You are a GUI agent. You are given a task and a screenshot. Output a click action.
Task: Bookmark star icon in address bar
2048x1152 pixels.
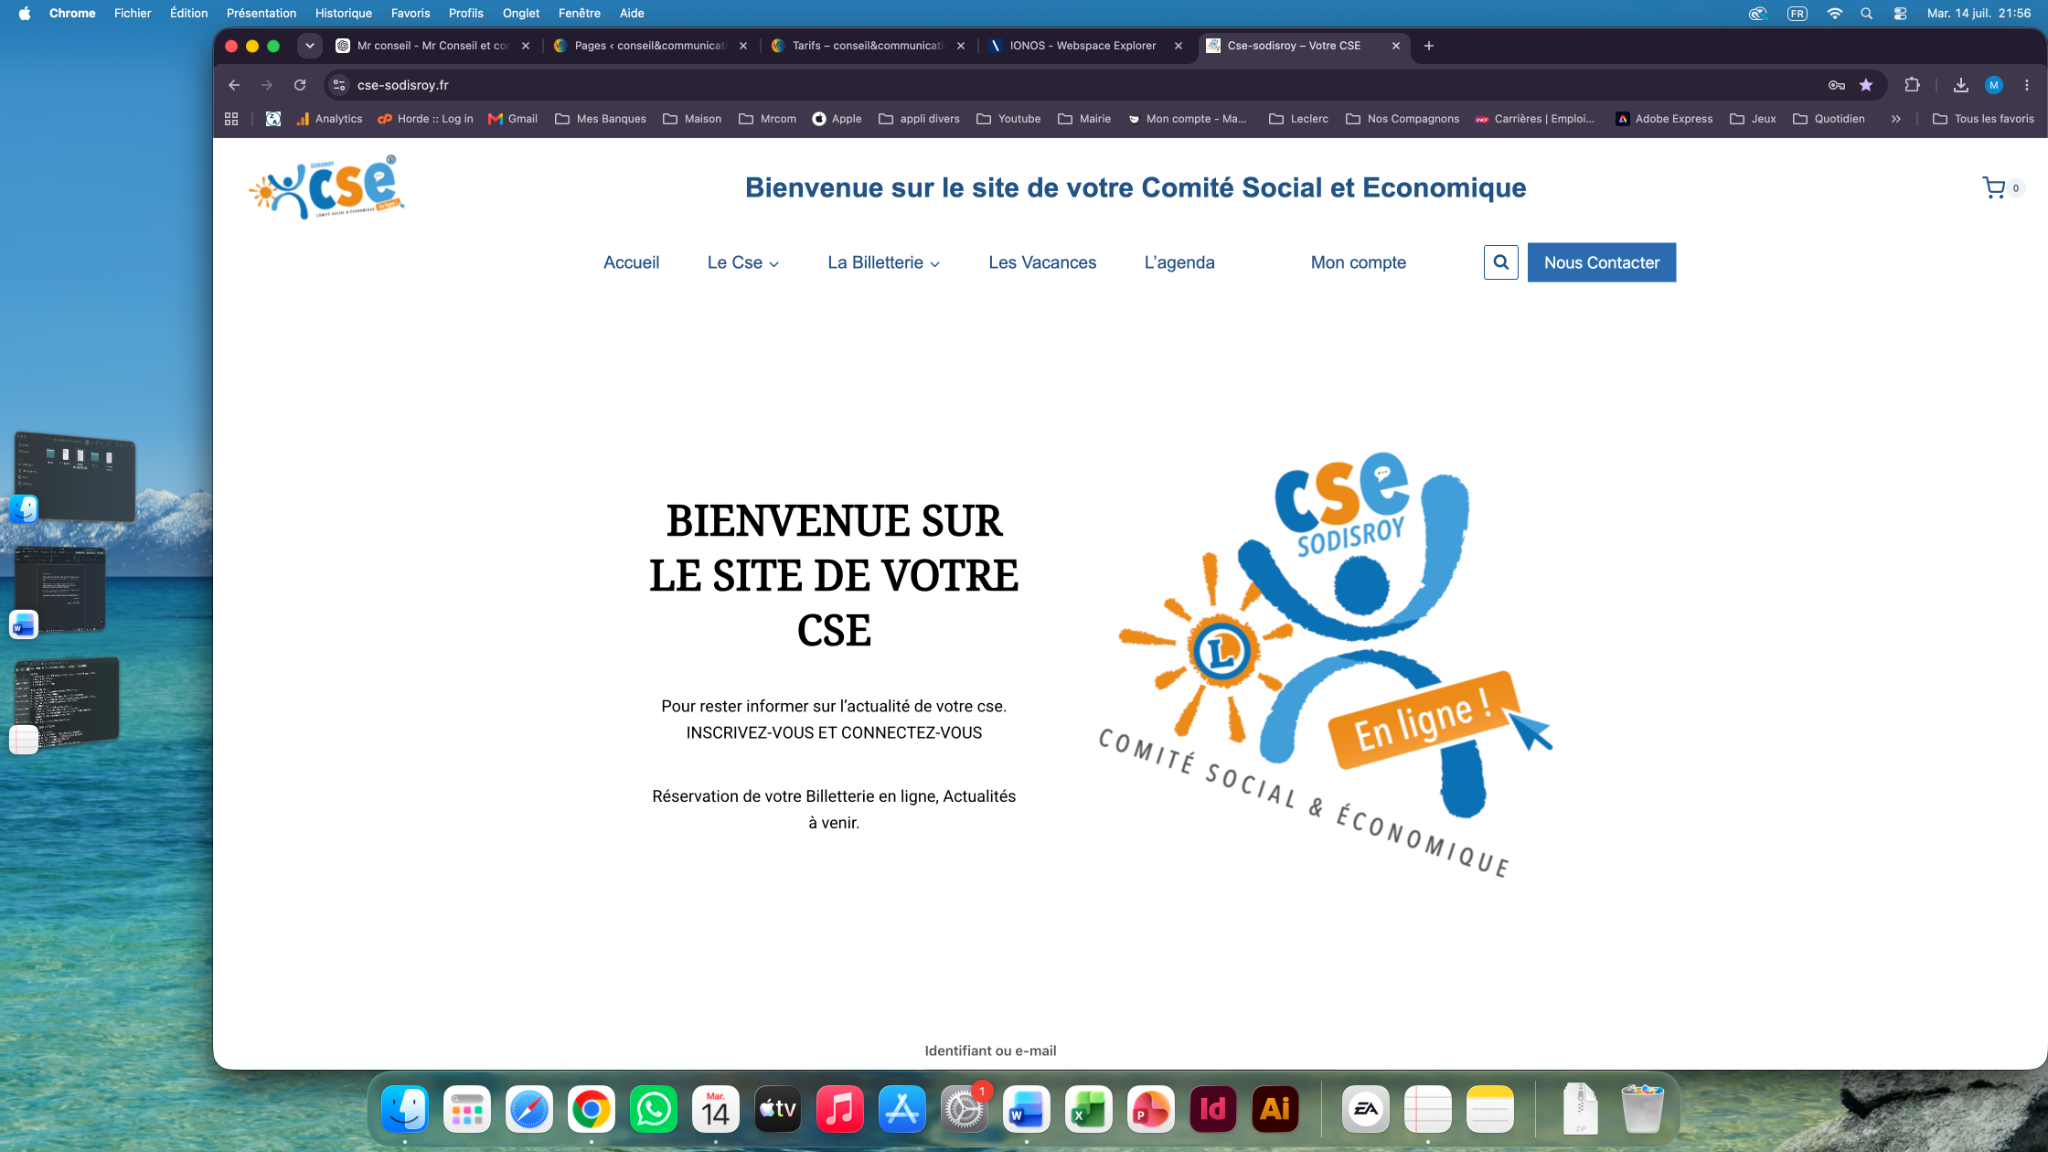[x=1866, y=85]
